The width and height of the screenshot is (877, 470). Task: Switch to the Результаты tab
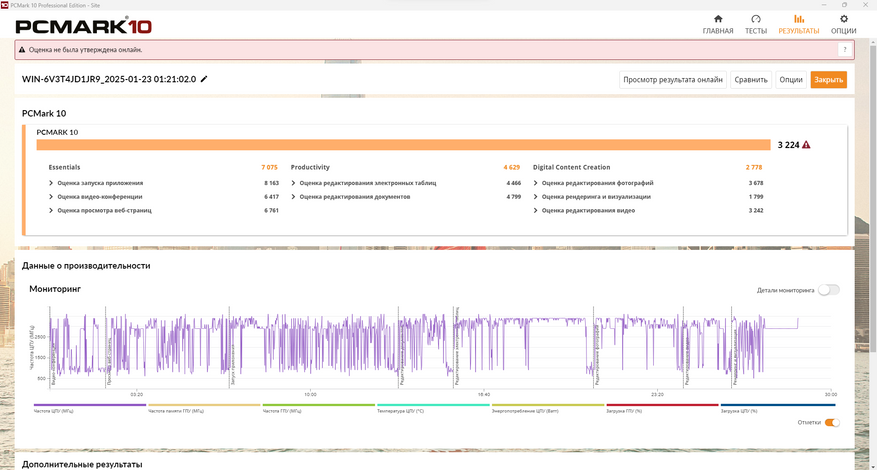click(x=798, y=24)
